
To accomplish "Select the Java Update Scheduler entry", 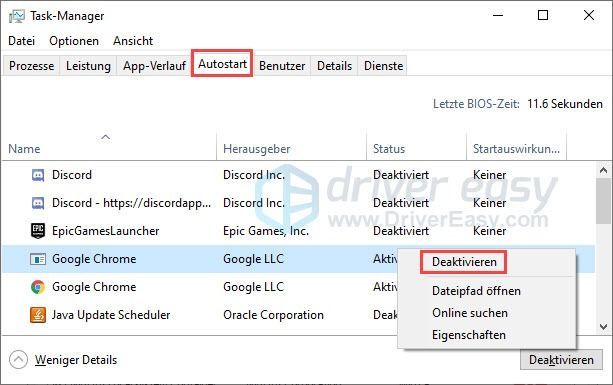I will [x=111, y=315].
